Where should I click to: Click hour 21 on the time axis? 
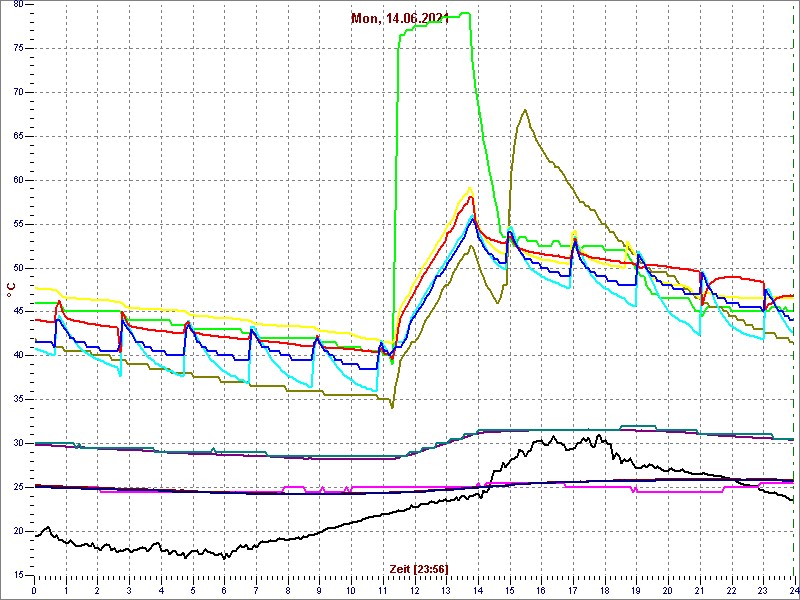point(699,590)
